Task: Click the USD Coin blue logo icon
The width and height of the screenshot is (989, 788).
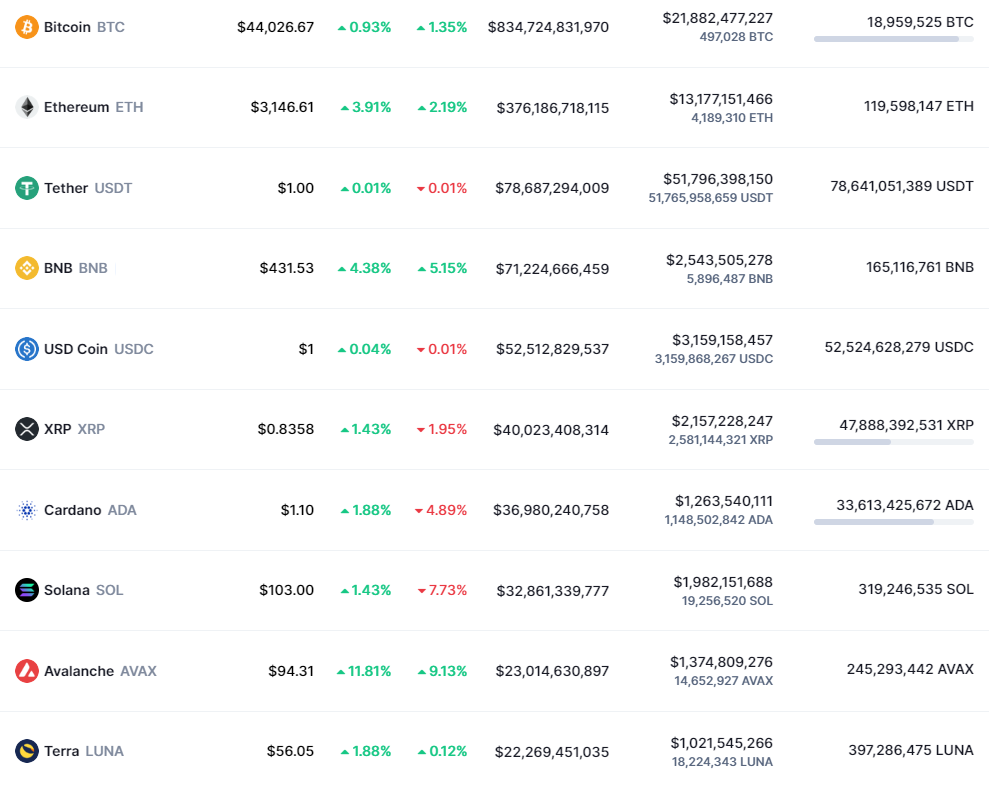Action: [x=26, y=349]
